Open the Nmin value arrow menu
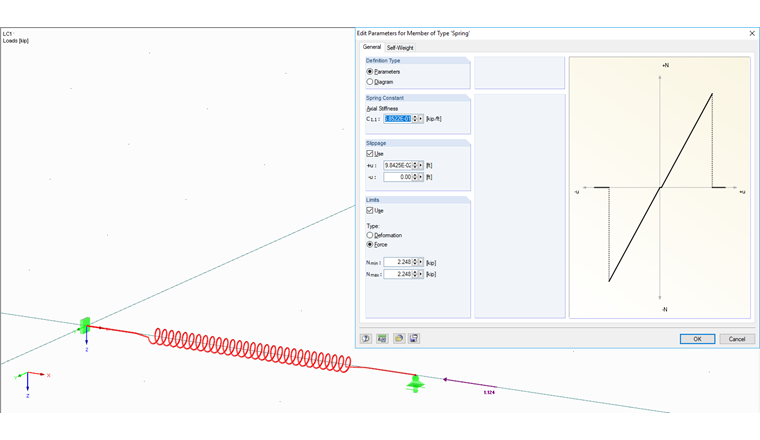The image size is (760, 440). [421, 262]
